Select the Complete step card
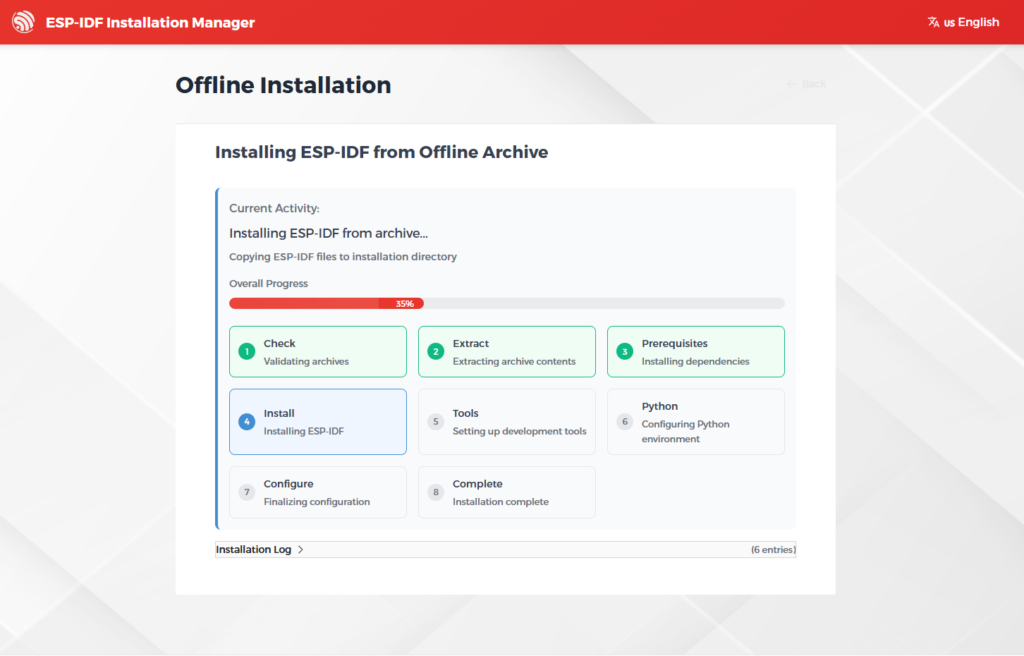The image size is (1024, 656). point(507,492)
